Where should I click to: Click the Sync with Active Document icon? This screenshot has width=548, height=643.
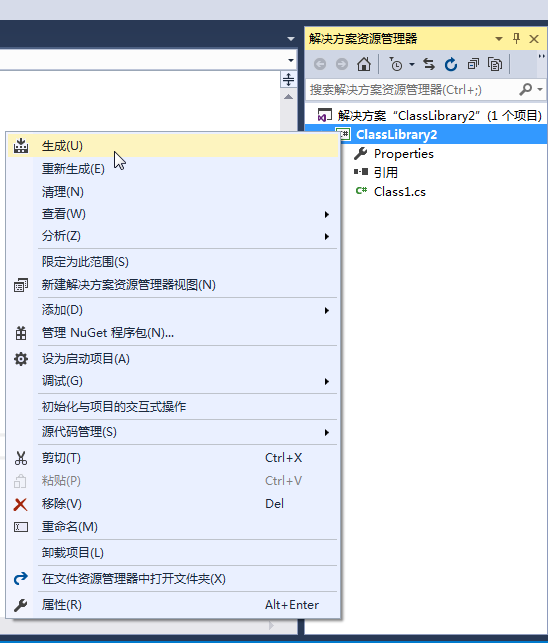429,64
